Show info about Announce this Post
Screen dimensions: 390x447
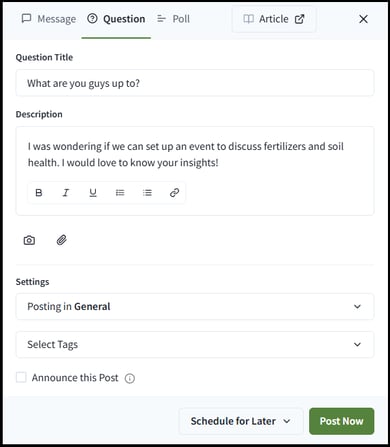click(x=130, y=378)
